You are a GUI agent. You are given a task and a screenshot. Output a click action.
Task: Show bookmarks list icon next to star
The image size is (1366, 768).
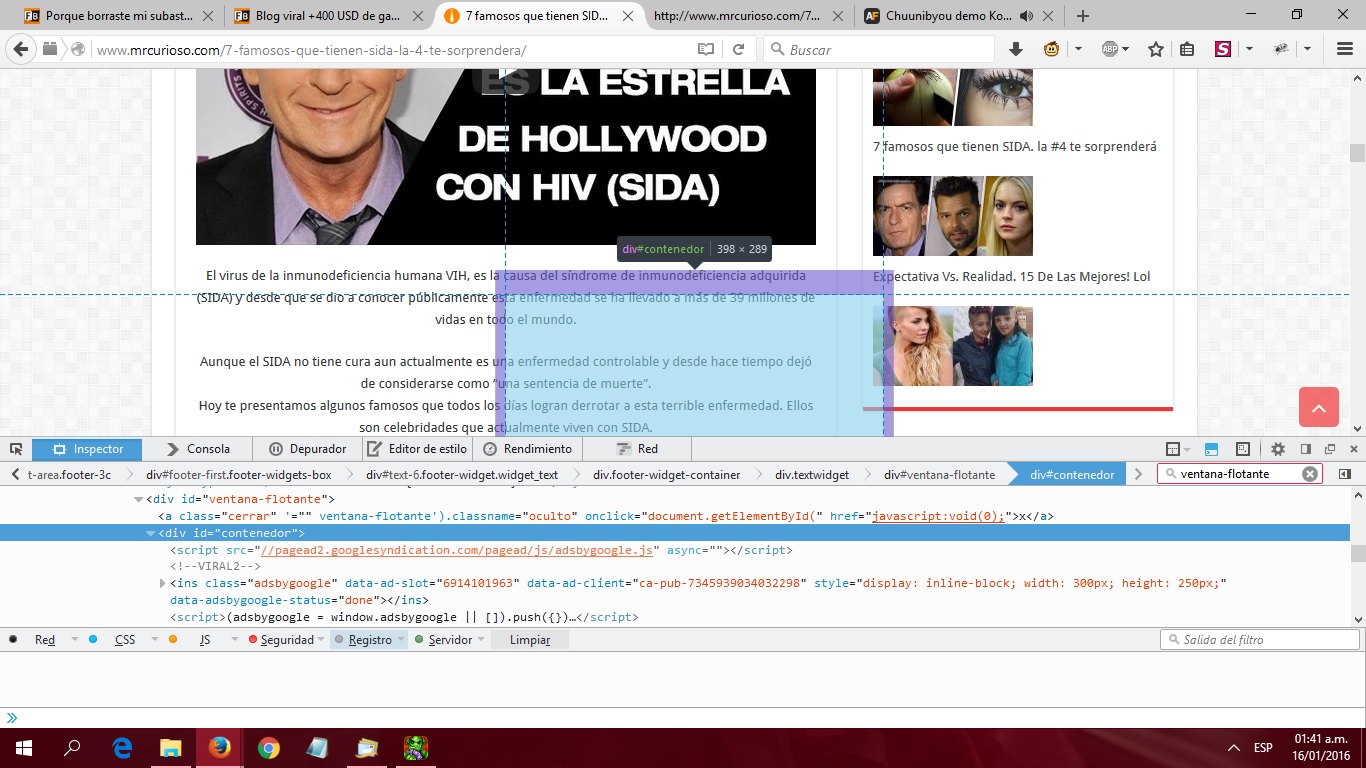1187,49
